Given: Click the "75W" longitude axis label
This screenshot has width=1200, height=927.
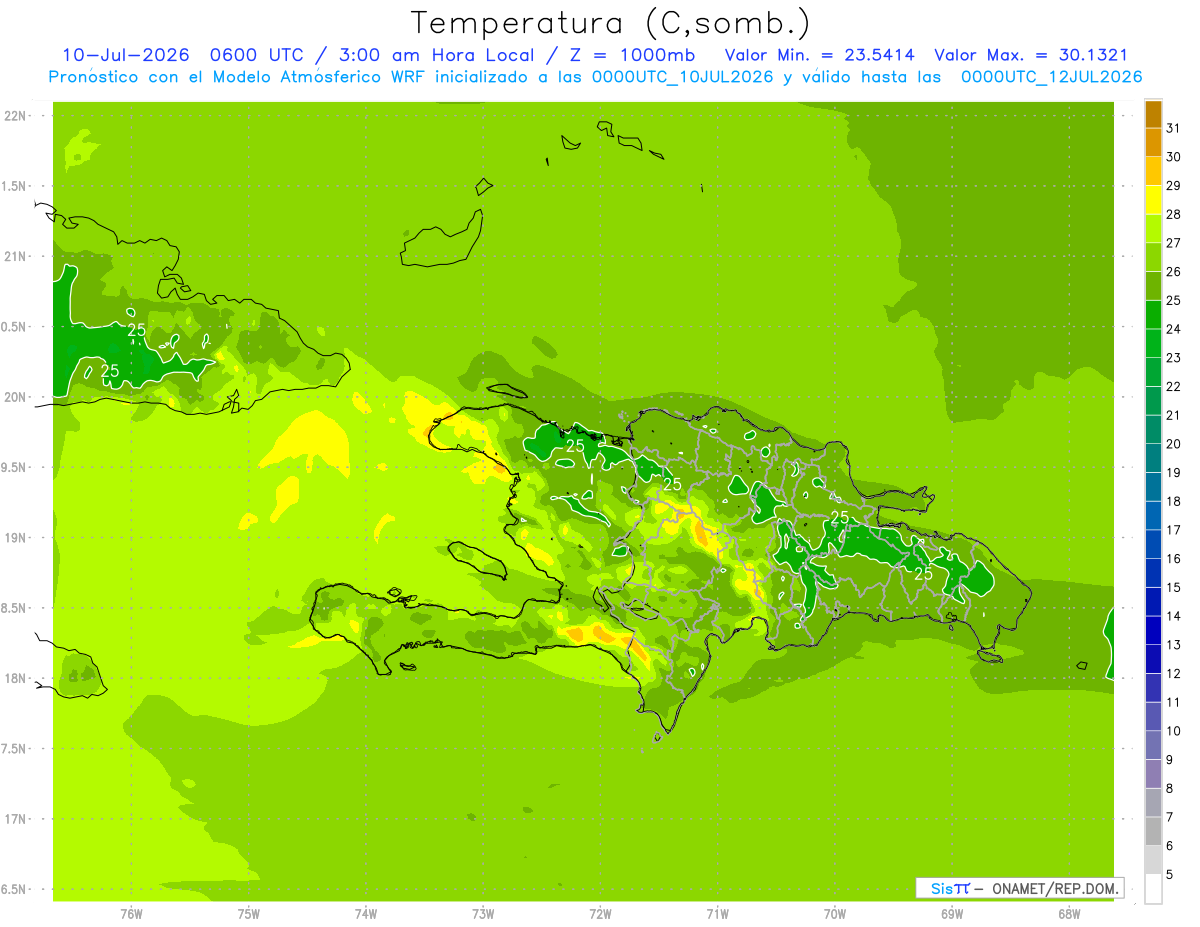Looking at the screenshot, I should [x=248, y=914].
